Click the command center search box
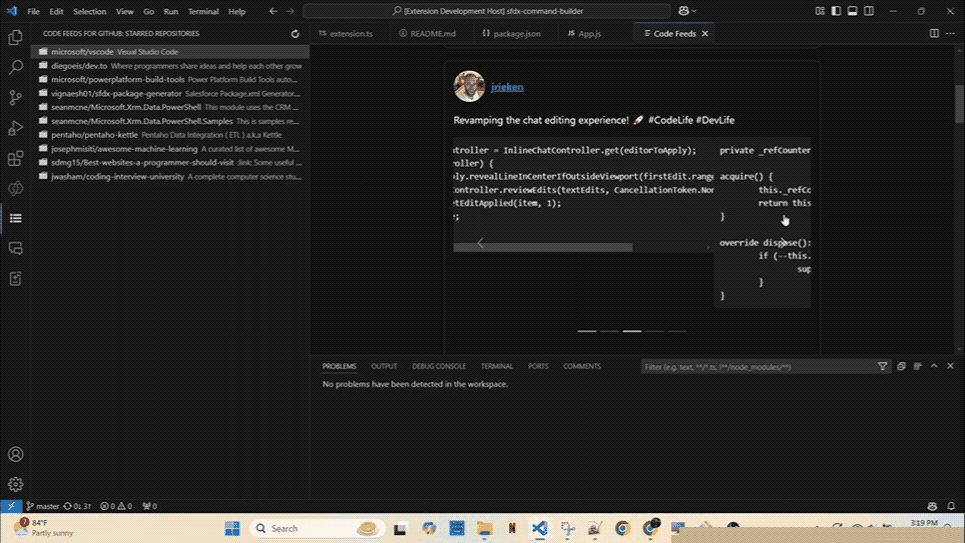 (486, 11)
